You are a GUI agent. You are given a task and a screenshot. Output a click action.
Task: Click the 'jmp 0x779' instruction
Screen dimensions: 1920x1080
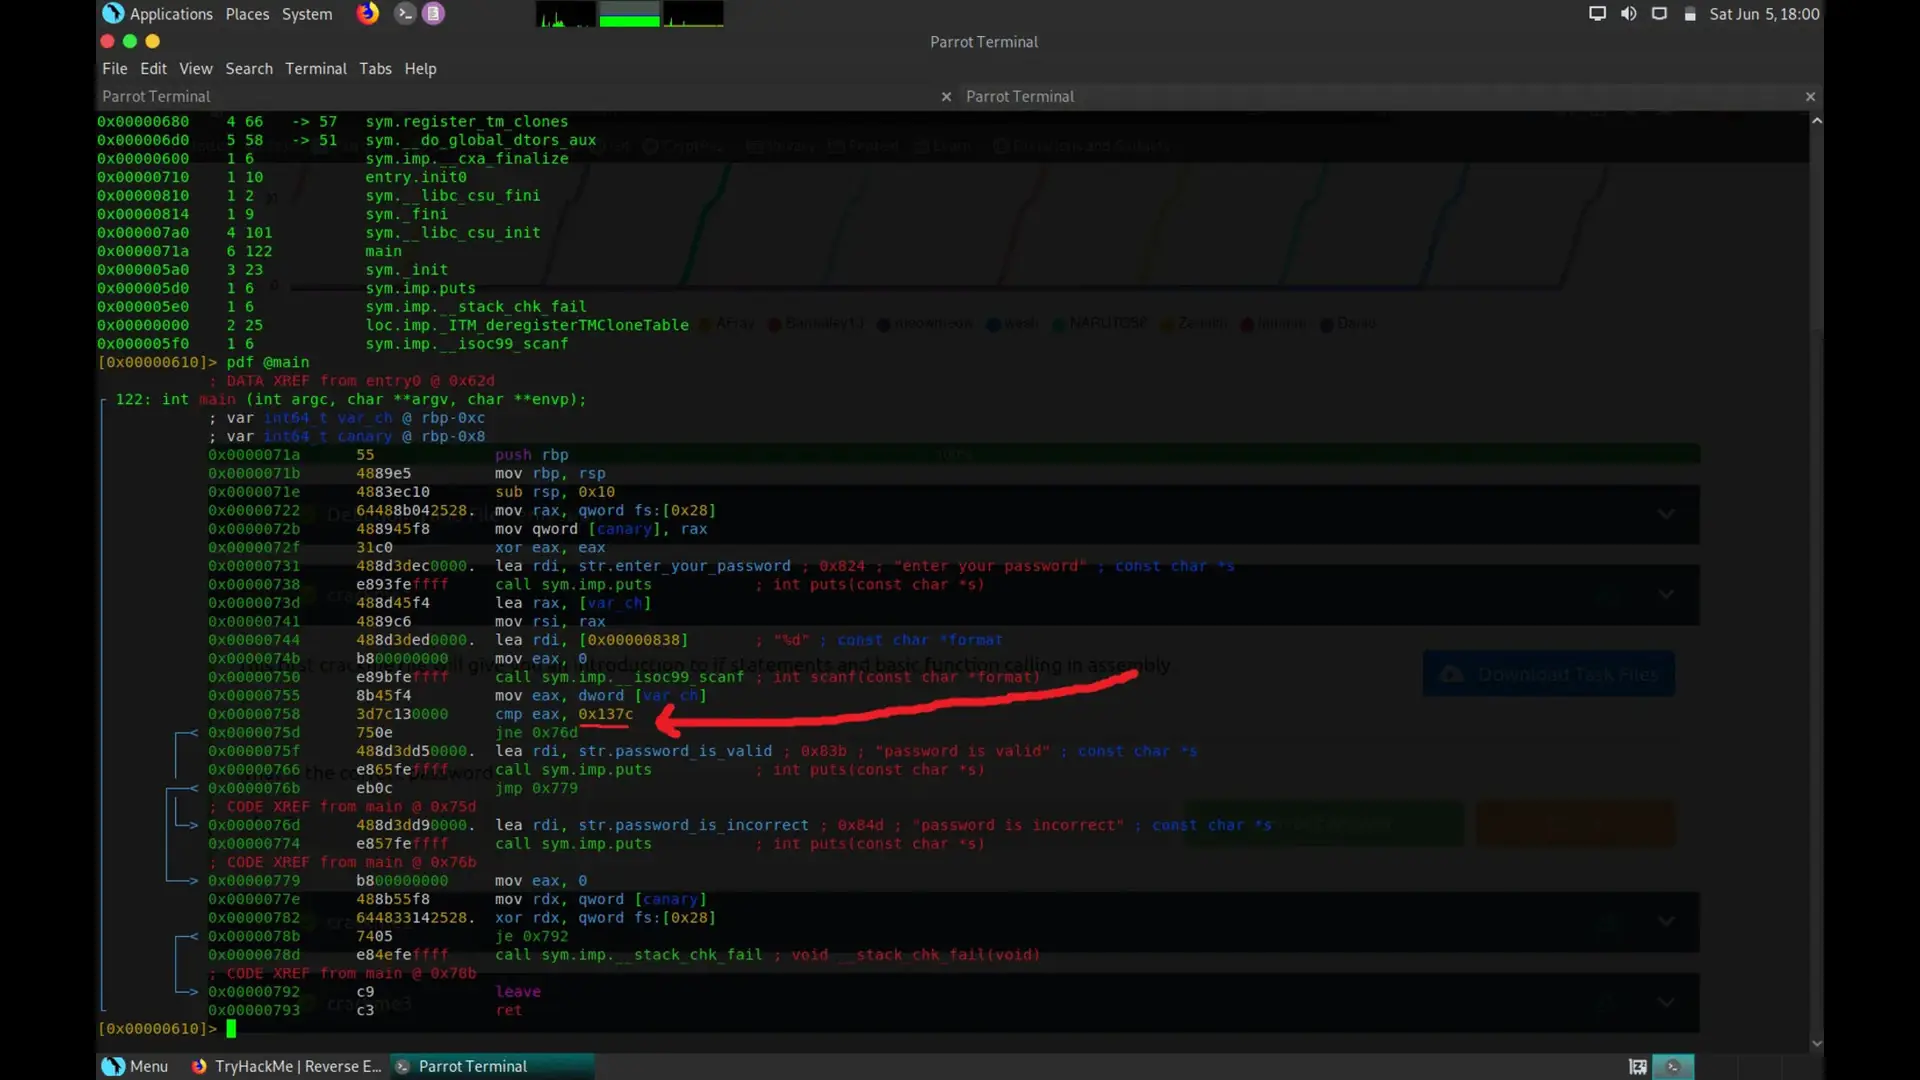[x=536, y=788]
